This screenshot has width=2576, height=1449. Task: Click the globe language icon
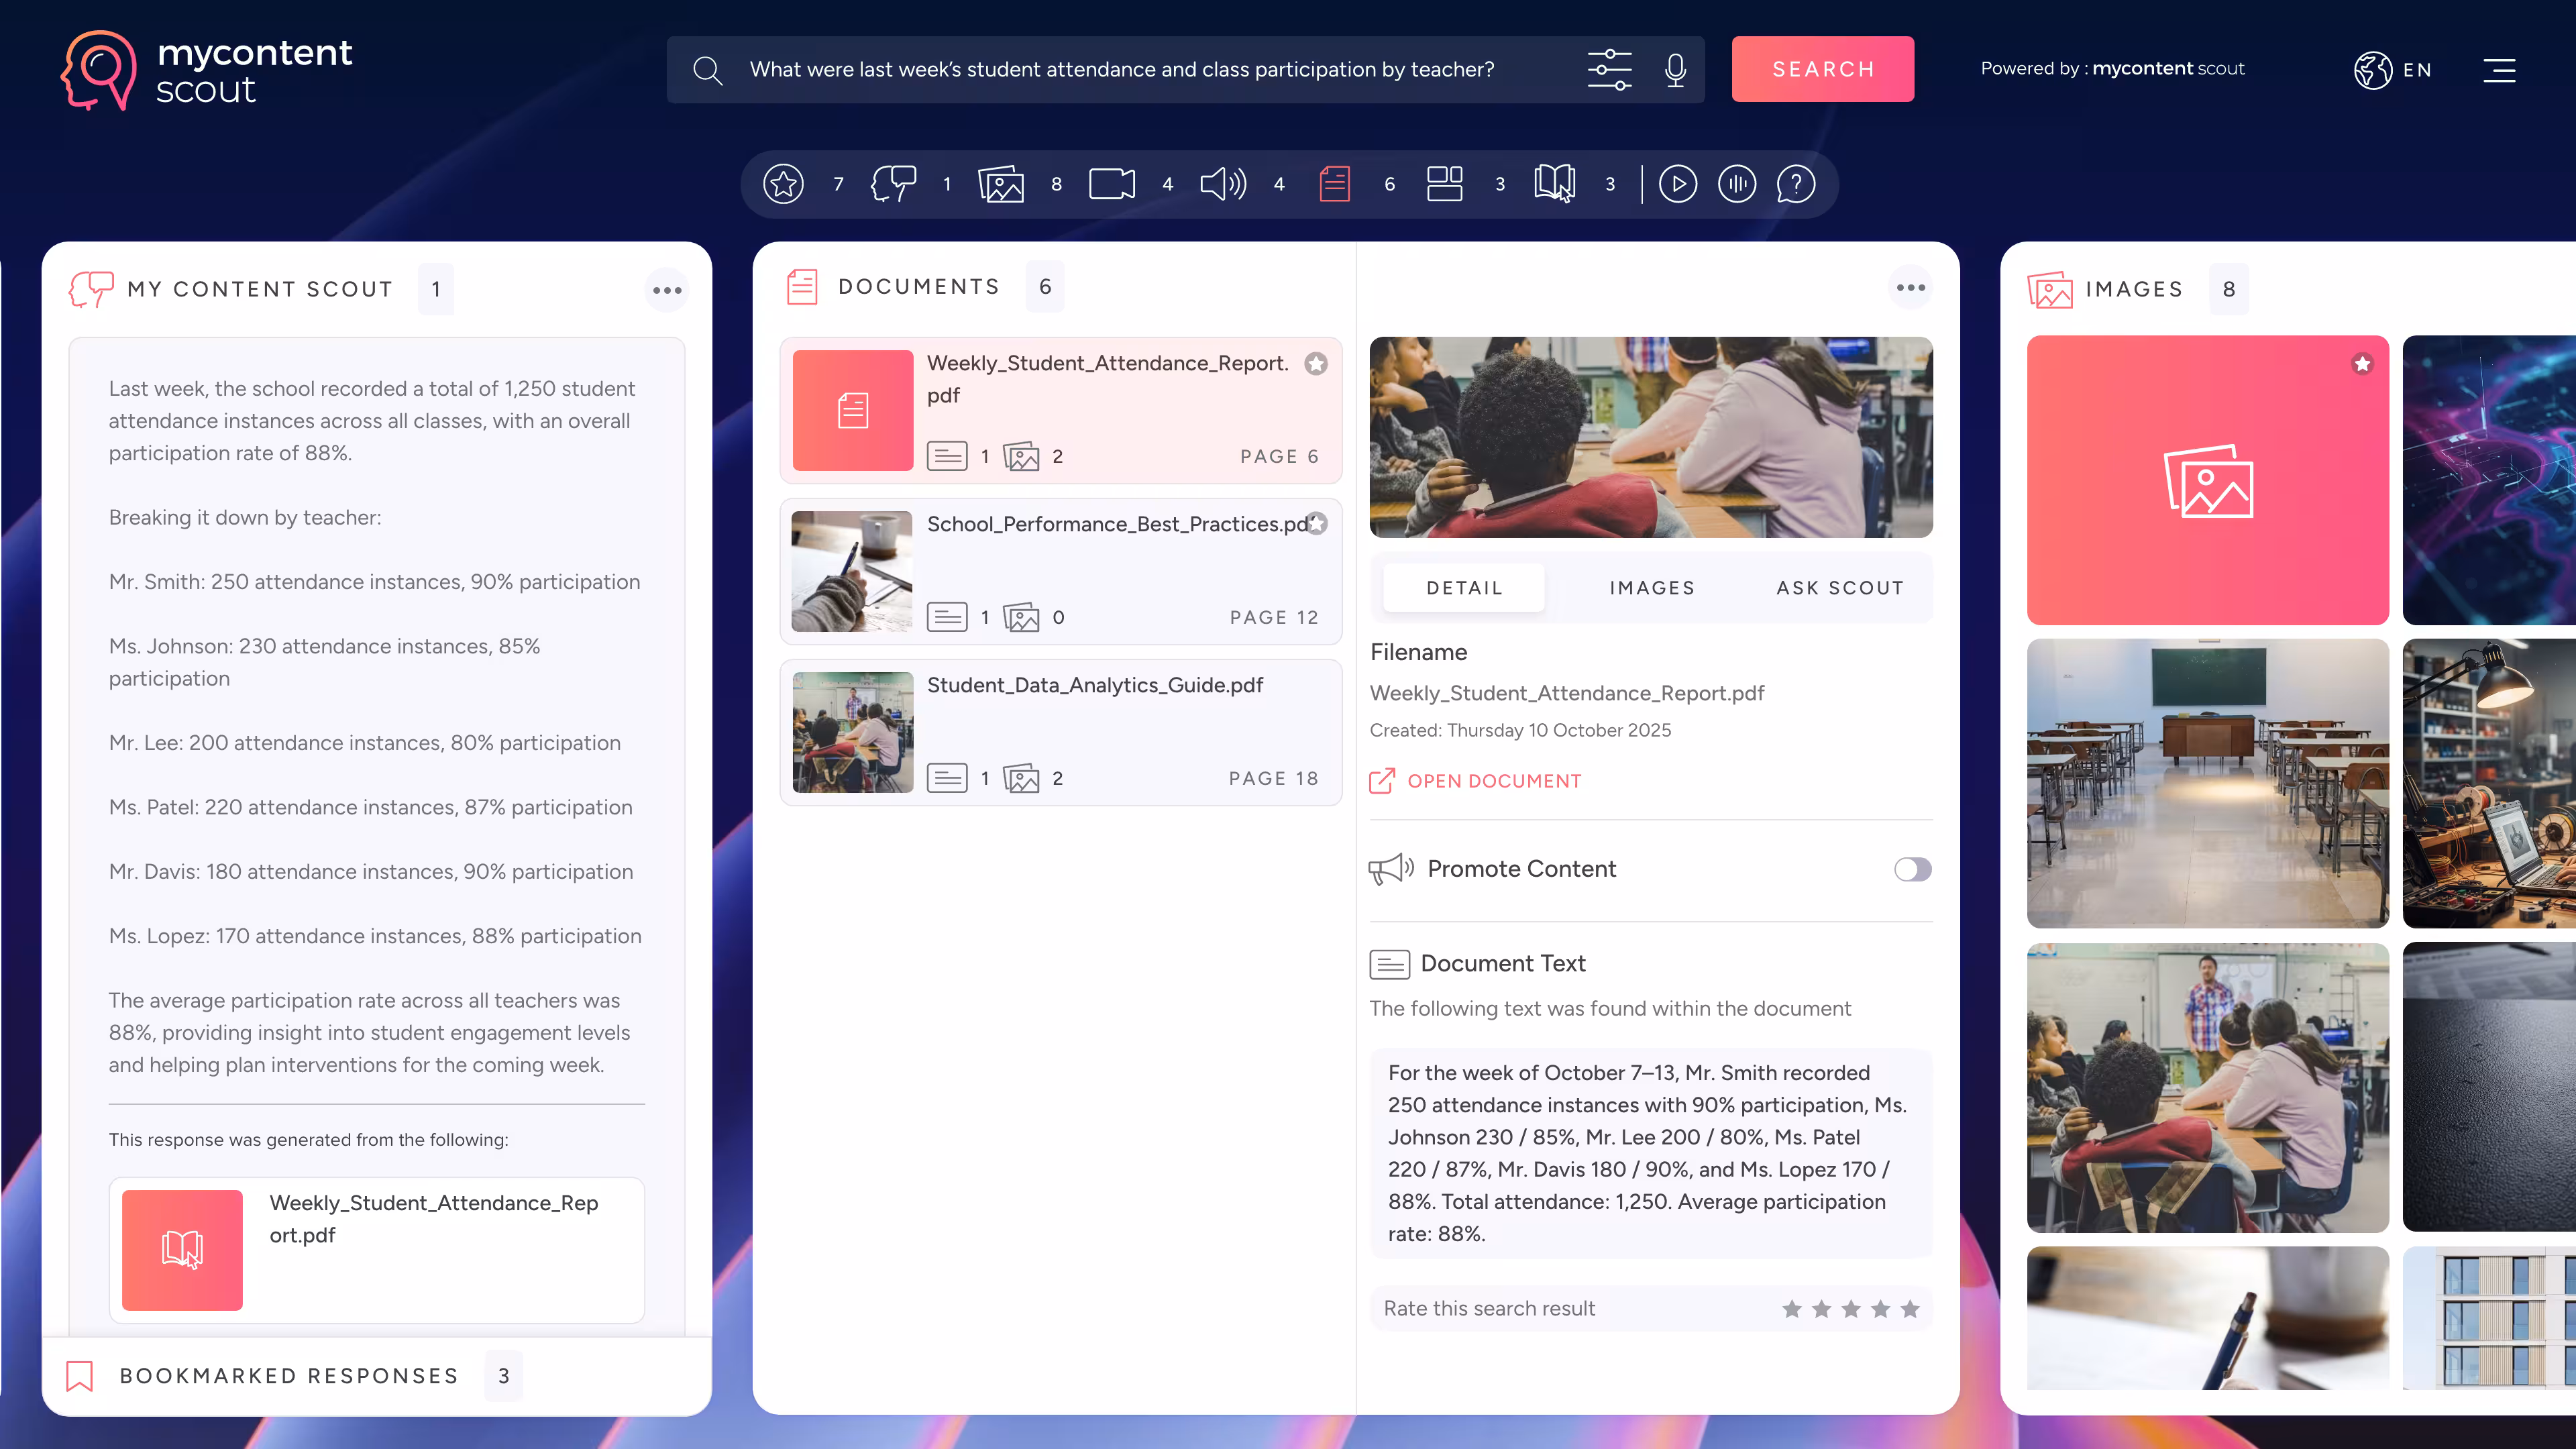(2372, 70)
